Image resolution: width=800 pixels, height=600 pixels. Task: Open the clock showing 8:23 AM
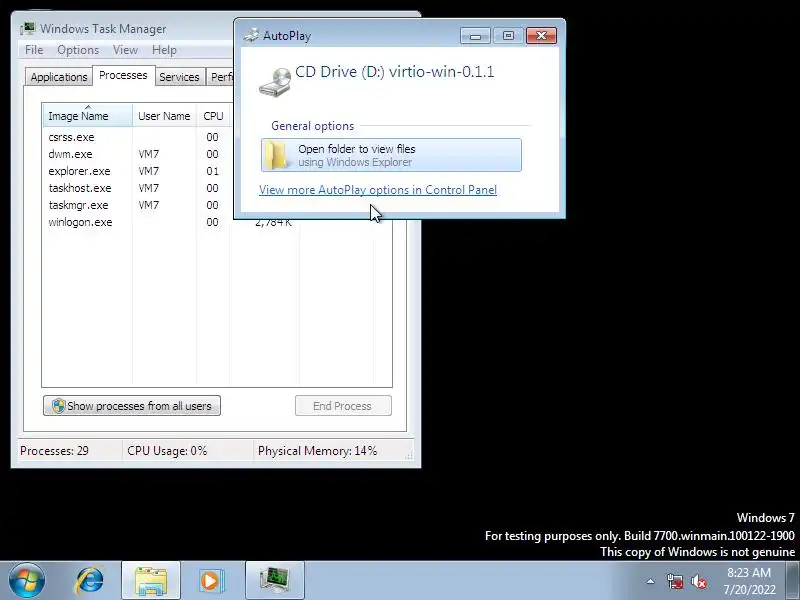pyautogui.click(x=748, y=581)
